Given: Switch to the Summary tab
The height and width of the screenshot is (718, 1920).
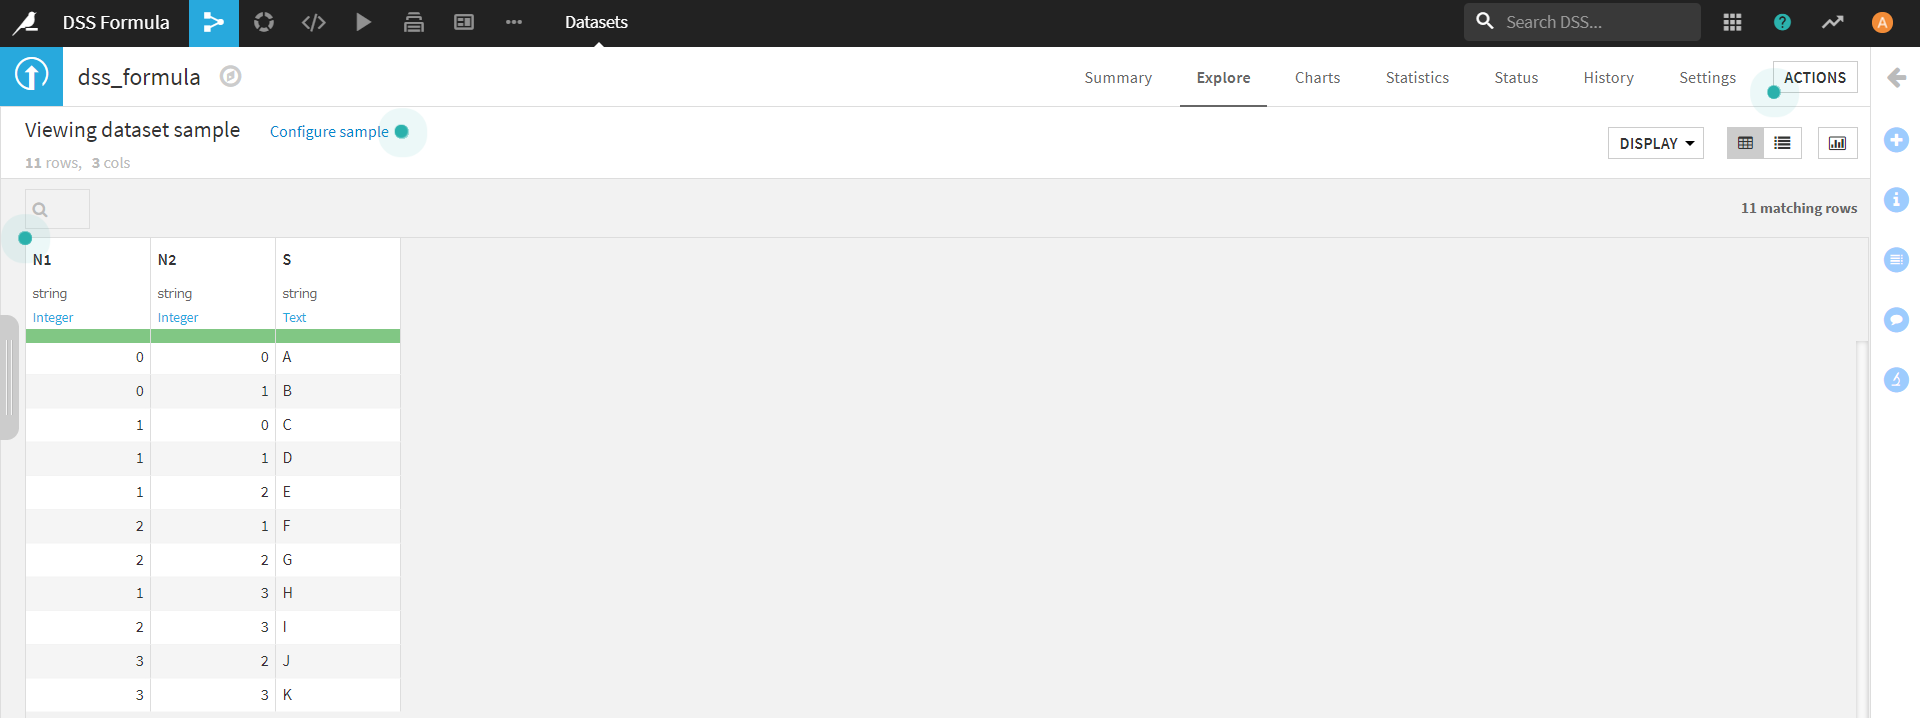Looking at the screenshot, I should (1118, 77).
